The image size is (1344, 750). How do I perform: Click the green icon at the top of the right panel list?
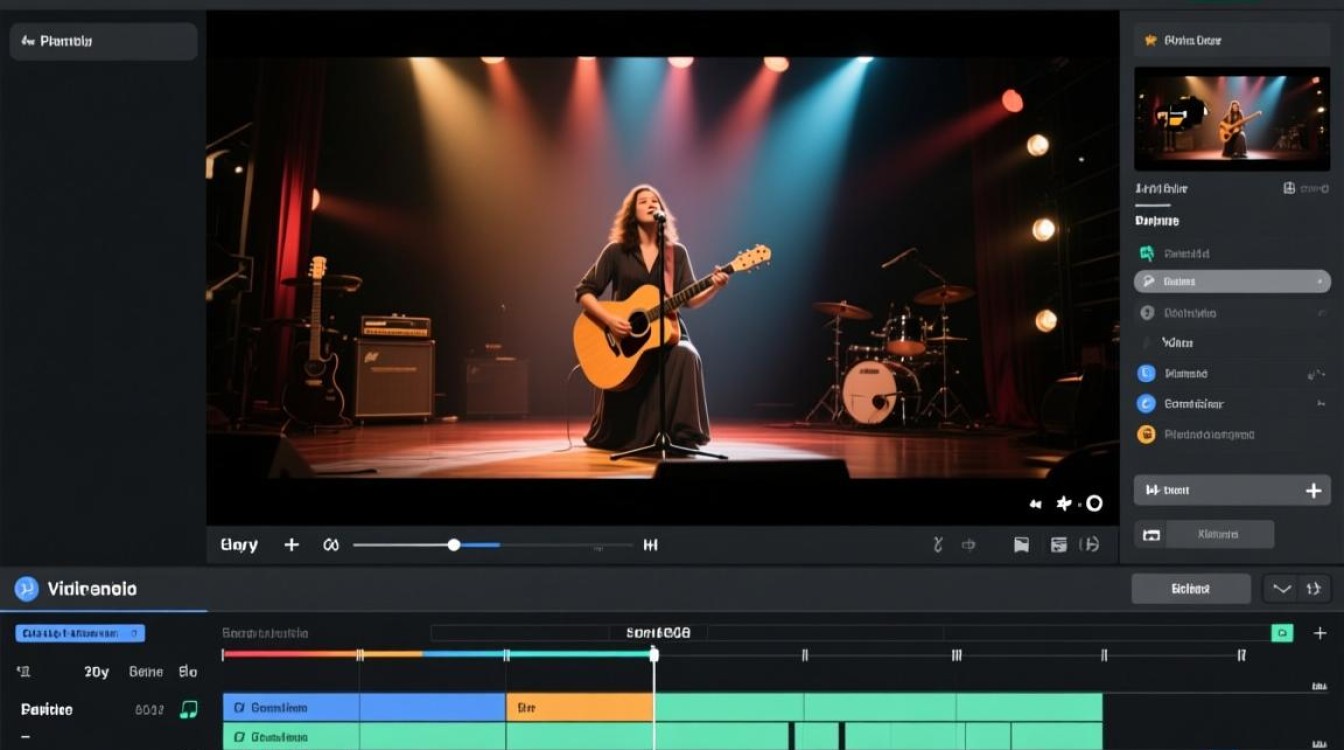pyautogui.click(x=1147, y=253)
